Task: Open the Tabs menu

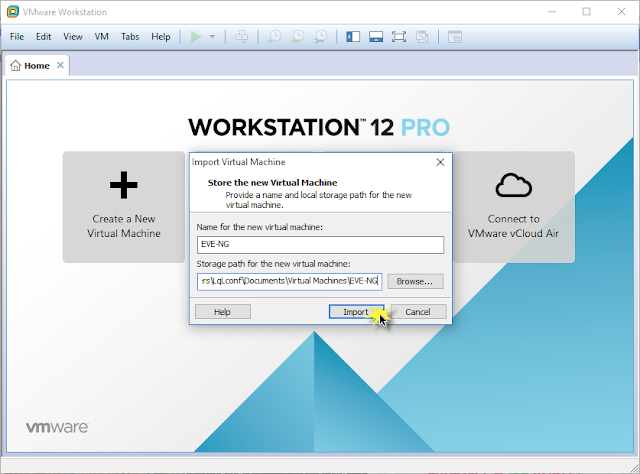Action: [x=130, y=37]
